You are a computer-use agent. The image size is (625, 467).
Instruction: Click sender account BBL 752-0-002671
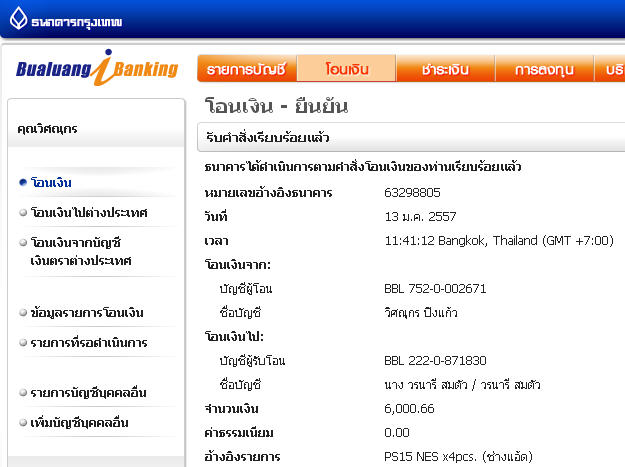[435, 288]
